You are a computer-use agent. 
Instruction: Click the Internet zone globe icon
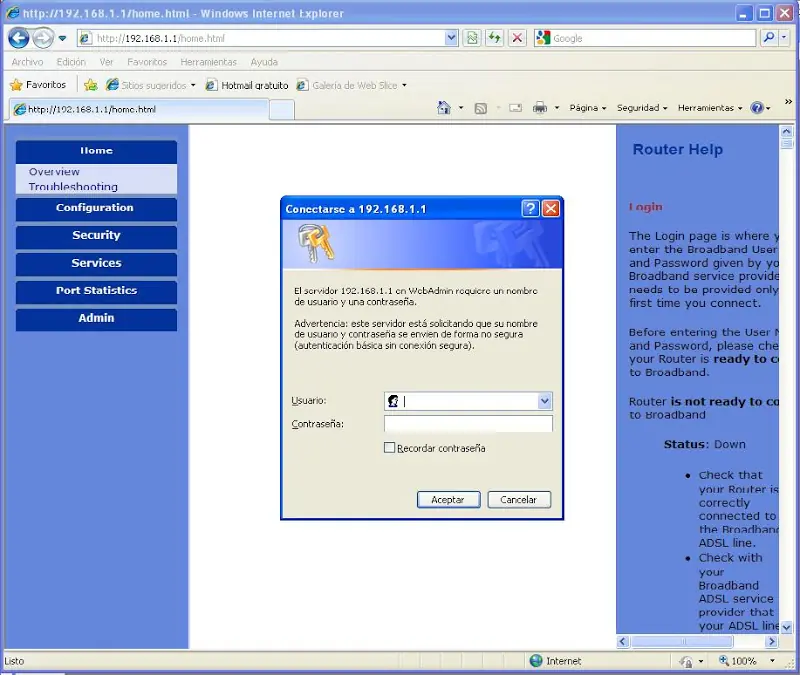pos(536,661)
